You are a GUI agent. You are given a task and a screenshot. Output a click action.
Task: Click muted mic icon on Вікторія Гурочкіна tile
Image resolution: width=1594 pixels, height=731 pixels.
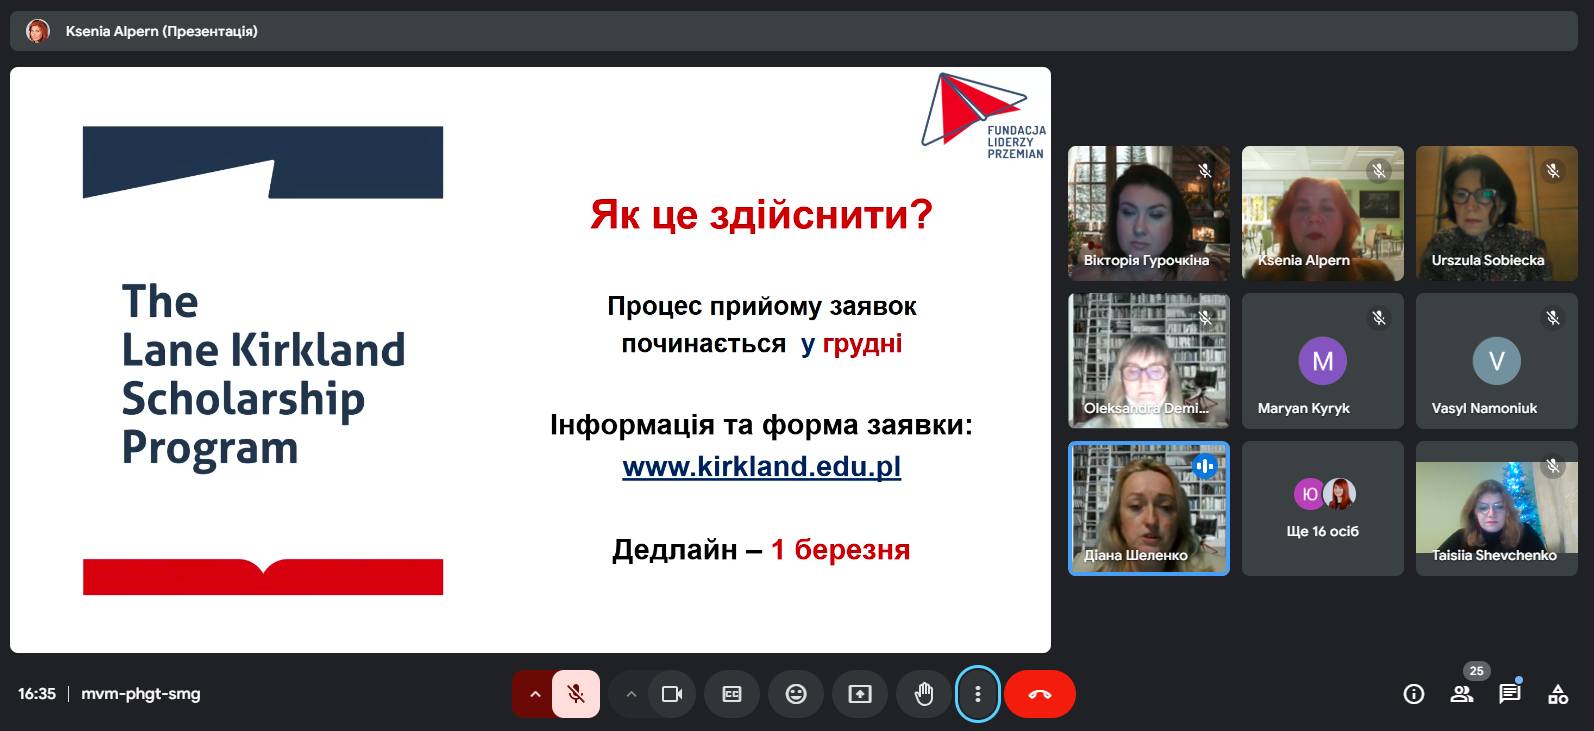1205,171
